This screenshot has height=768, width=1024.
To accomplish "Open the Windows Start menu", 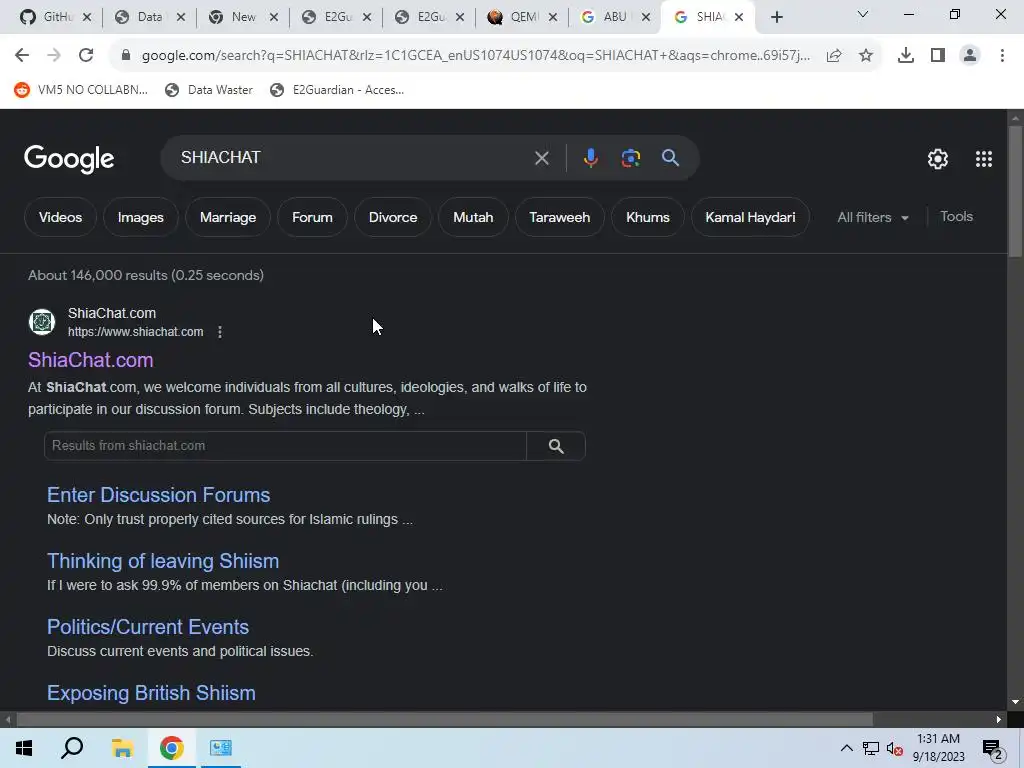I will coord(24,748).
